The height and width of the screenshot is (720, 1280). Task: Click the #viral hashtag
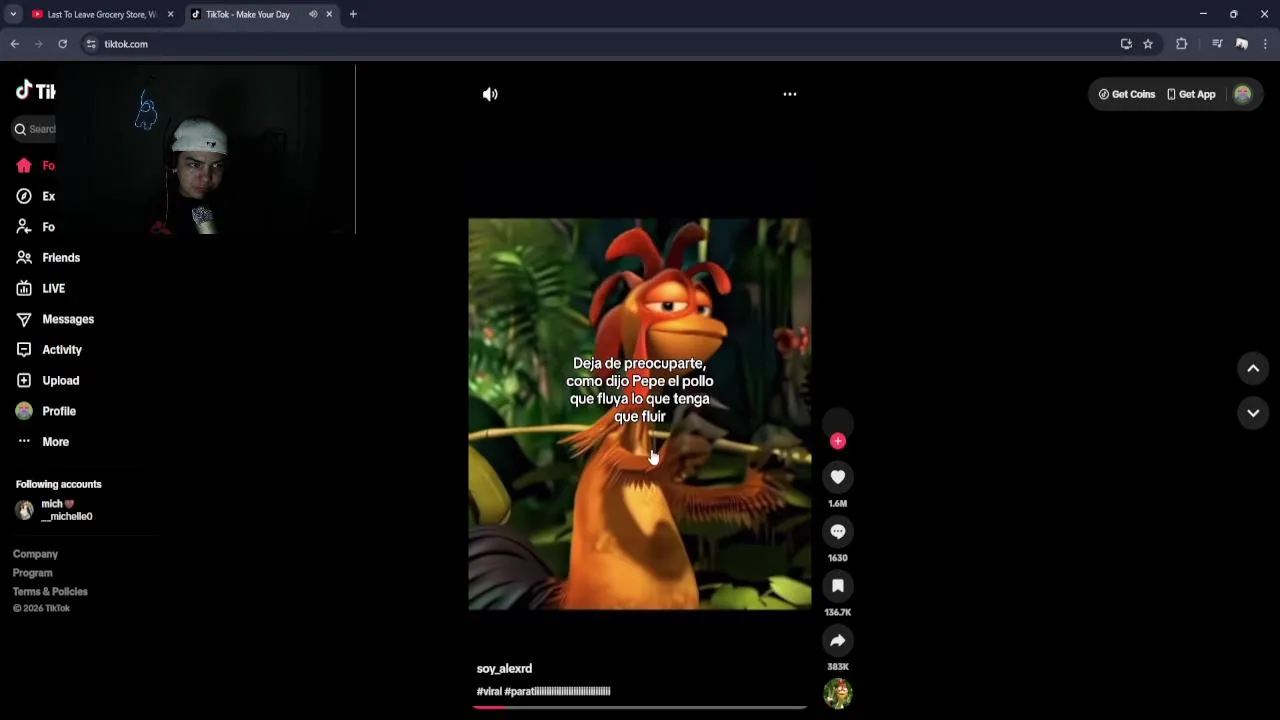coord(489,691)
